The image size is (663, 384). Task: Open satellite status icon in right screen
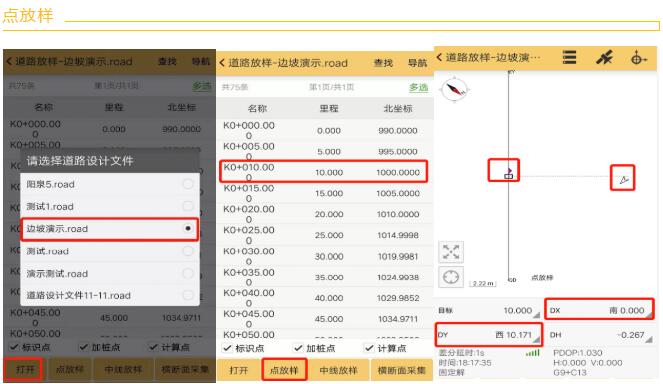[x=604, y=57]
